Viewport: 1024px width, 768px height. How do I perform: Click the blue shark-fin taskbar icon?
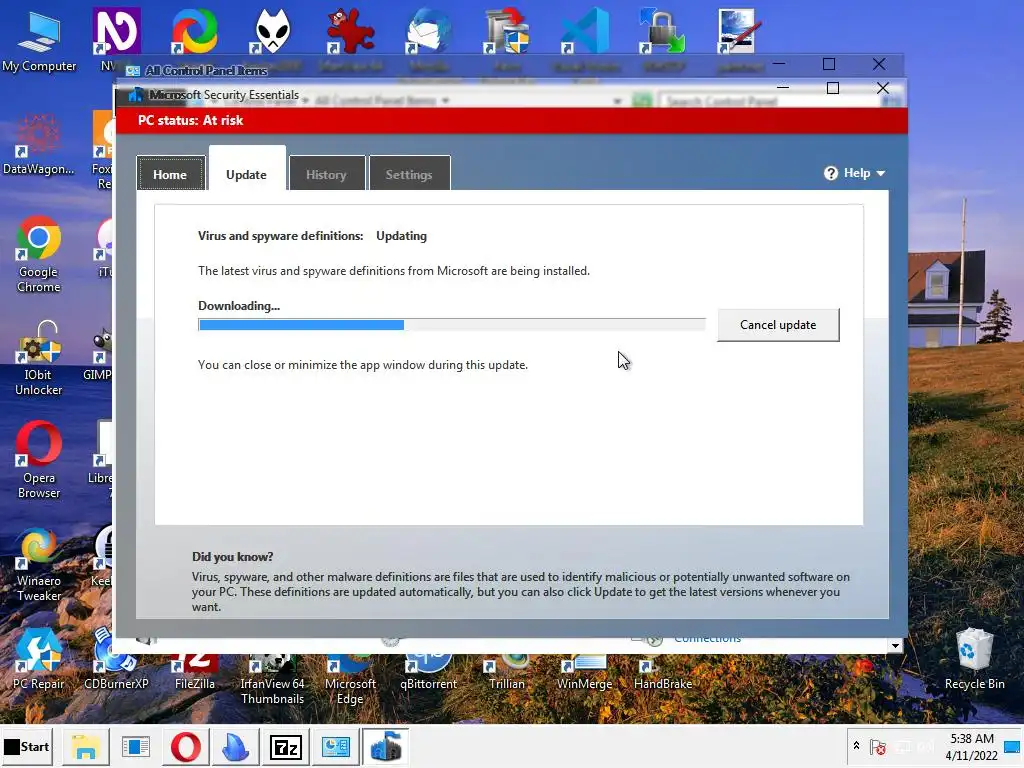point(236,746)
